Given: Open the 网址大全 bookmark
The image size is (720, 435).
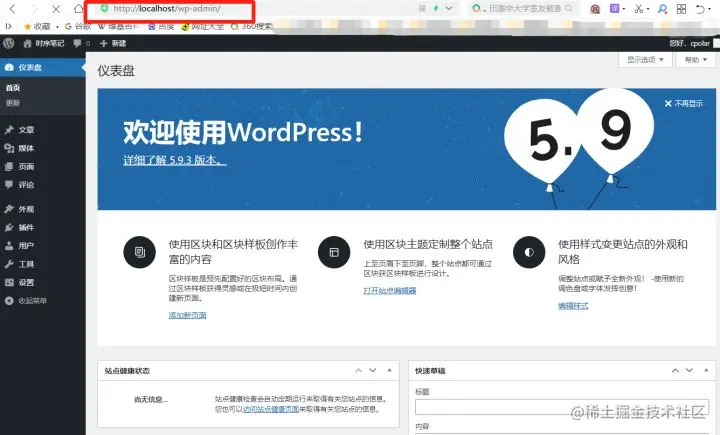Looking at the screenshot, I should (x=202, y=26).
